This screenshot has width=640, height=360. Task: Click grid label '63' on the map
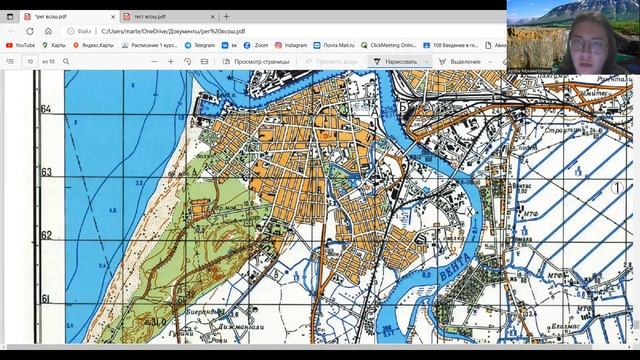click(x=47, y=172)
